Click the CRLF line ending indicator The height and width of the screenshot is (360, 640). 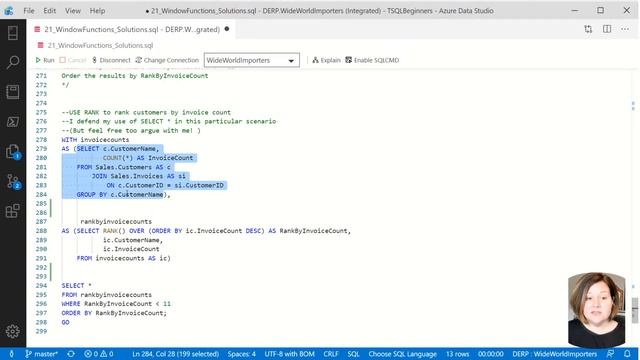point(331,354)
